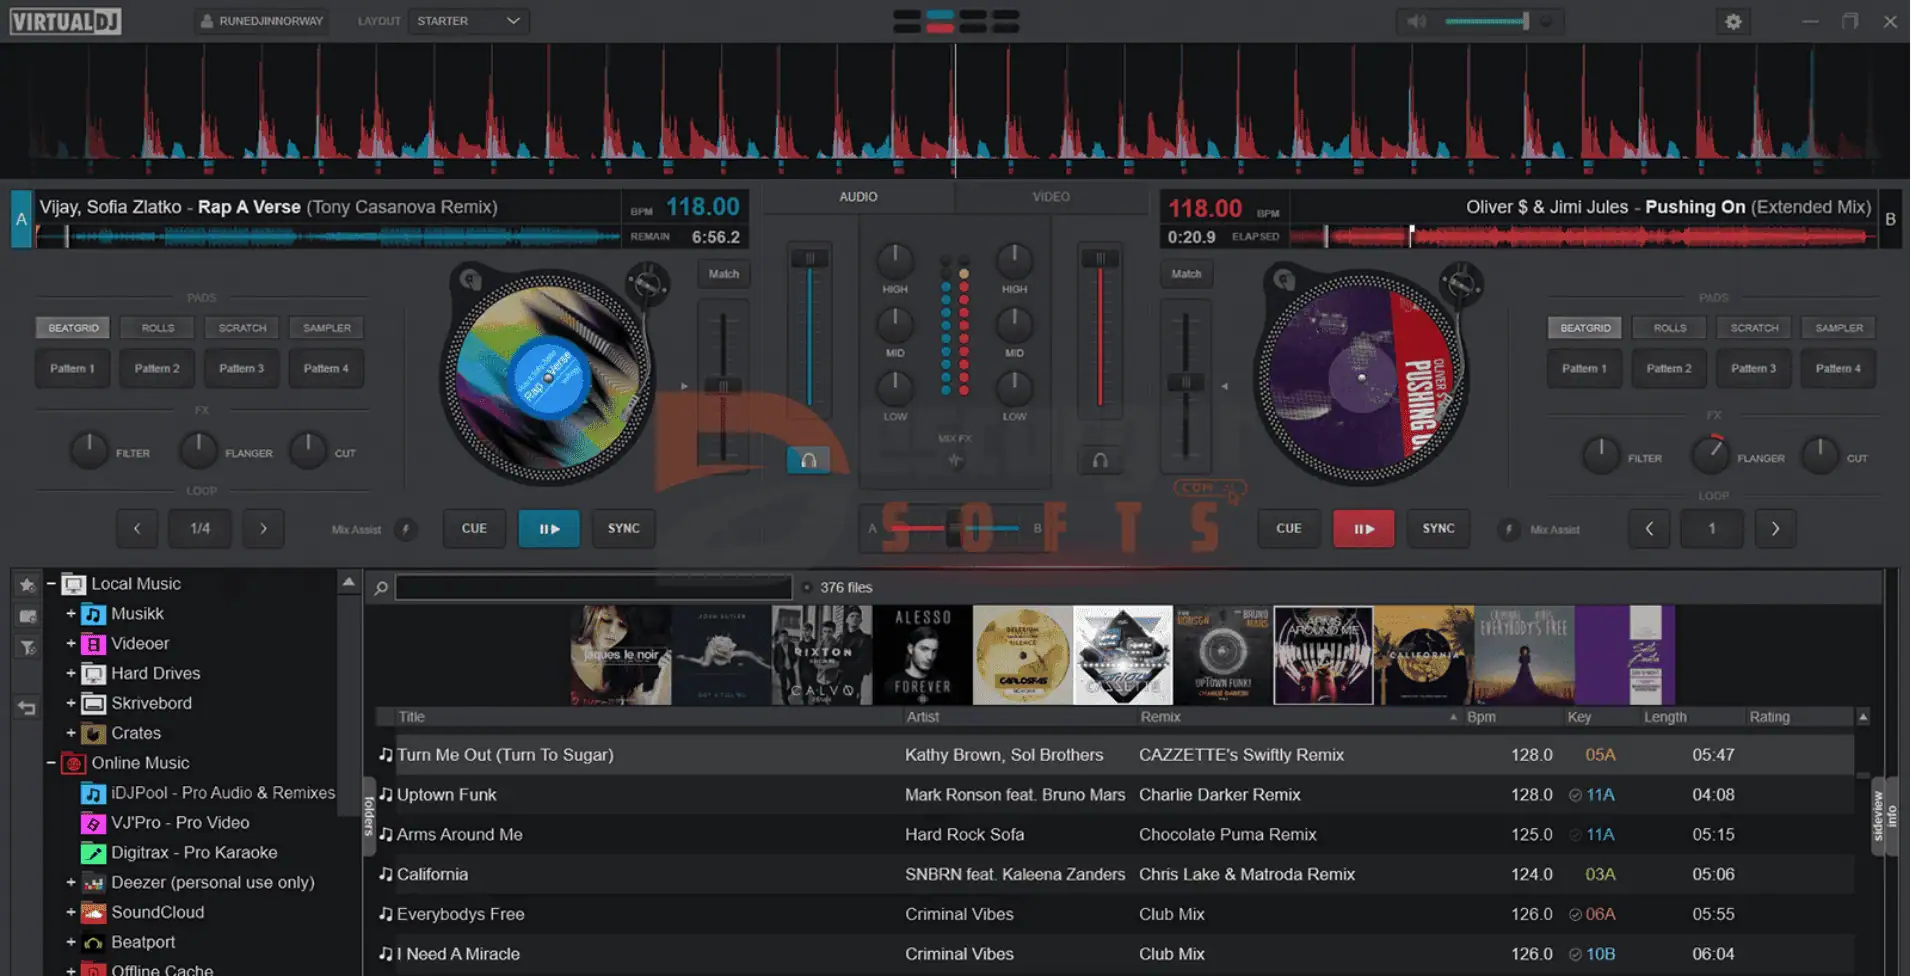Screen dimensions: 1911x976
Task: Toggle Mix Assist on deck B
Action: [x=1508, y=529]
